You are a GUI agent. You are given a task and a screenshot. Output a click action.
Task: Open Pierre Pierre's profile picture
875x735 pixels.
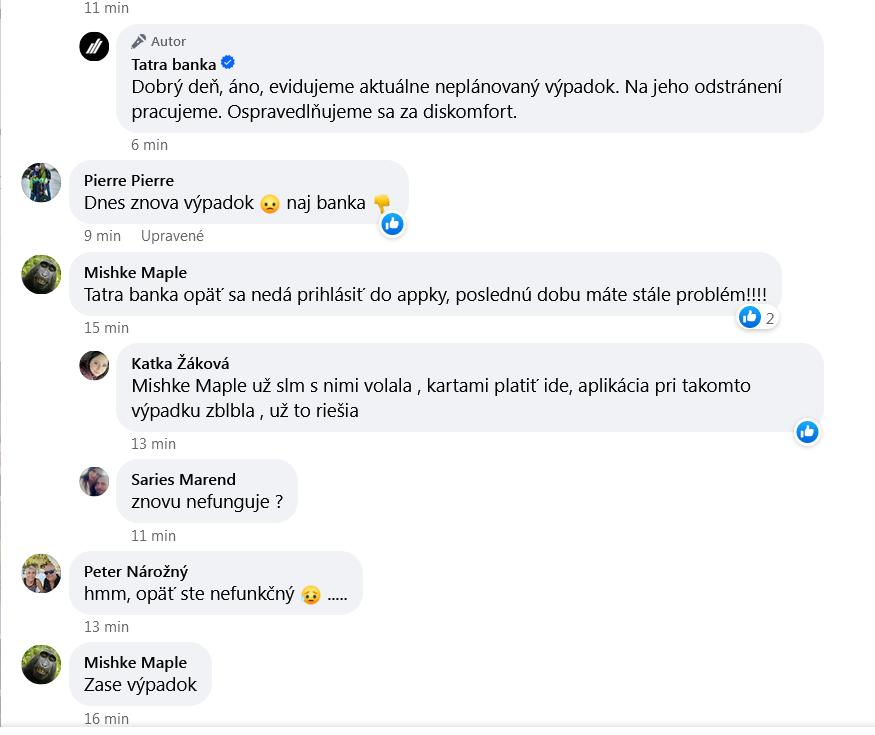tap(41, 182)
